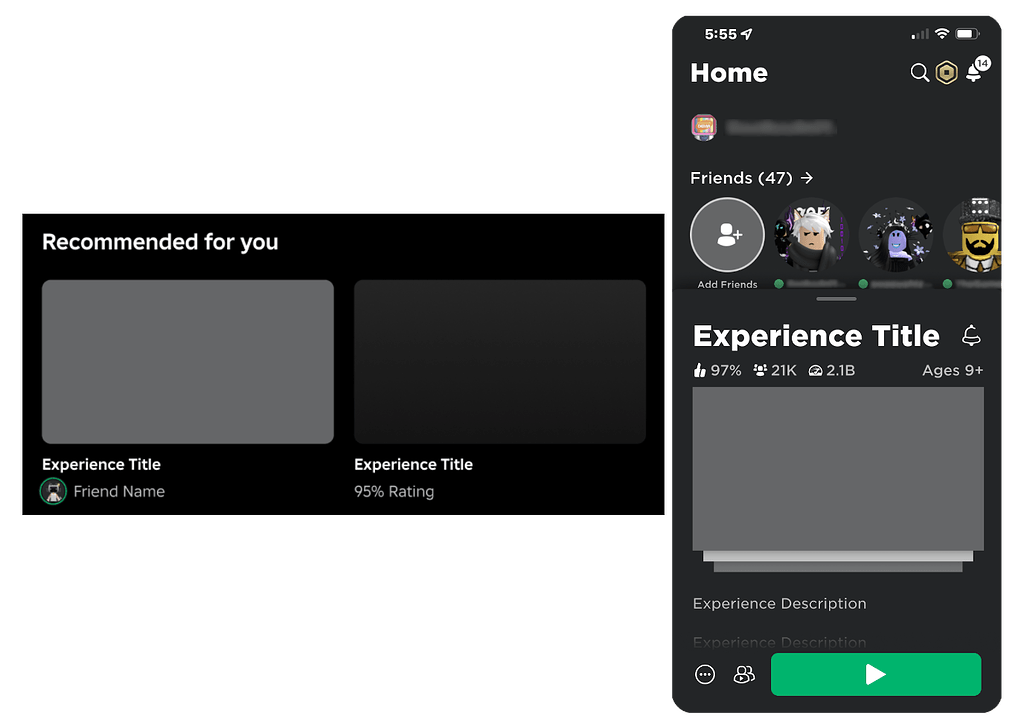
Task: Tap the green Play button
Action: (x=876, y=674)
